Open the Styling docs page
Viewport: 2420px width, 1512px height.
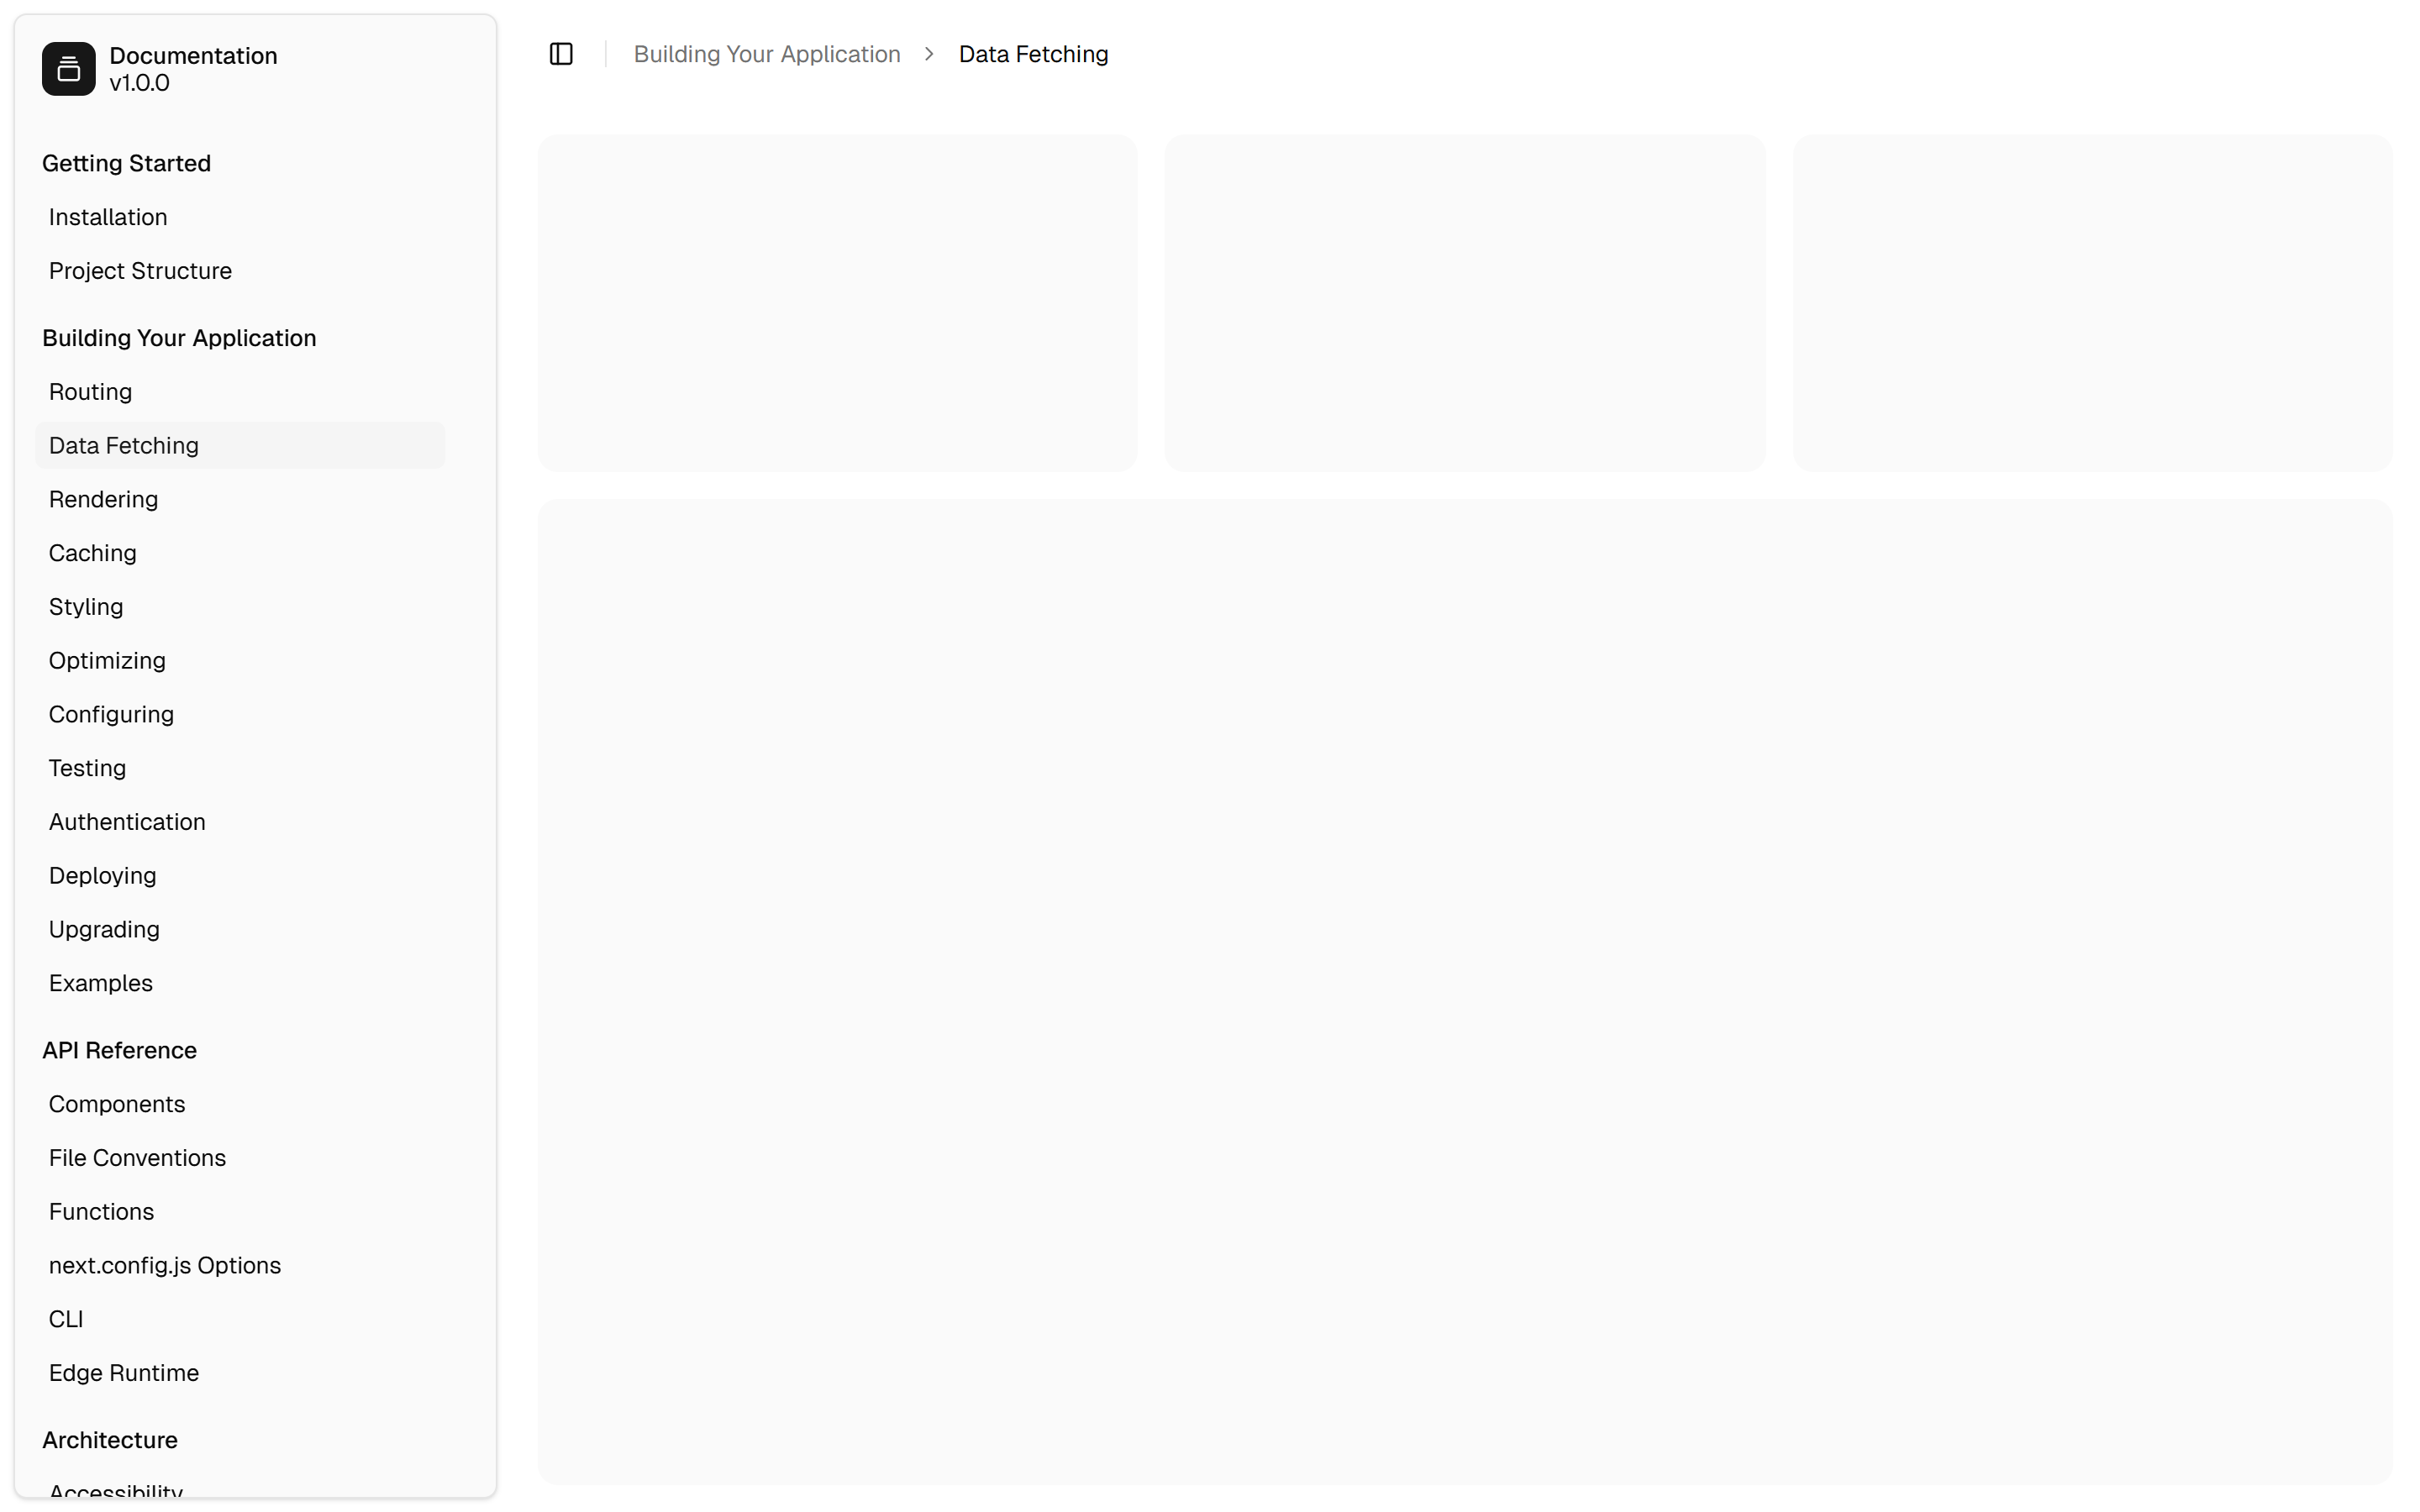click(x=86, y=607)
